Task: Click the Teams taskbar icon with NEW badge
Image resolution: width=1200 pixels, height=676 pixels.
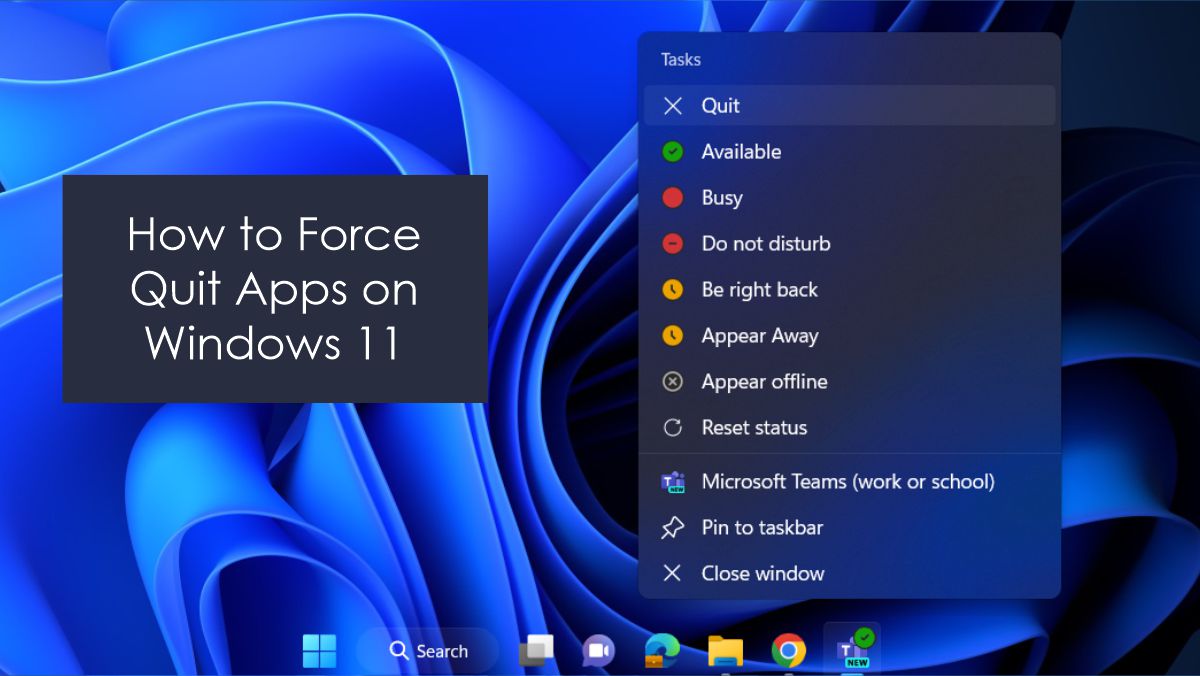Action: (853, 650)
